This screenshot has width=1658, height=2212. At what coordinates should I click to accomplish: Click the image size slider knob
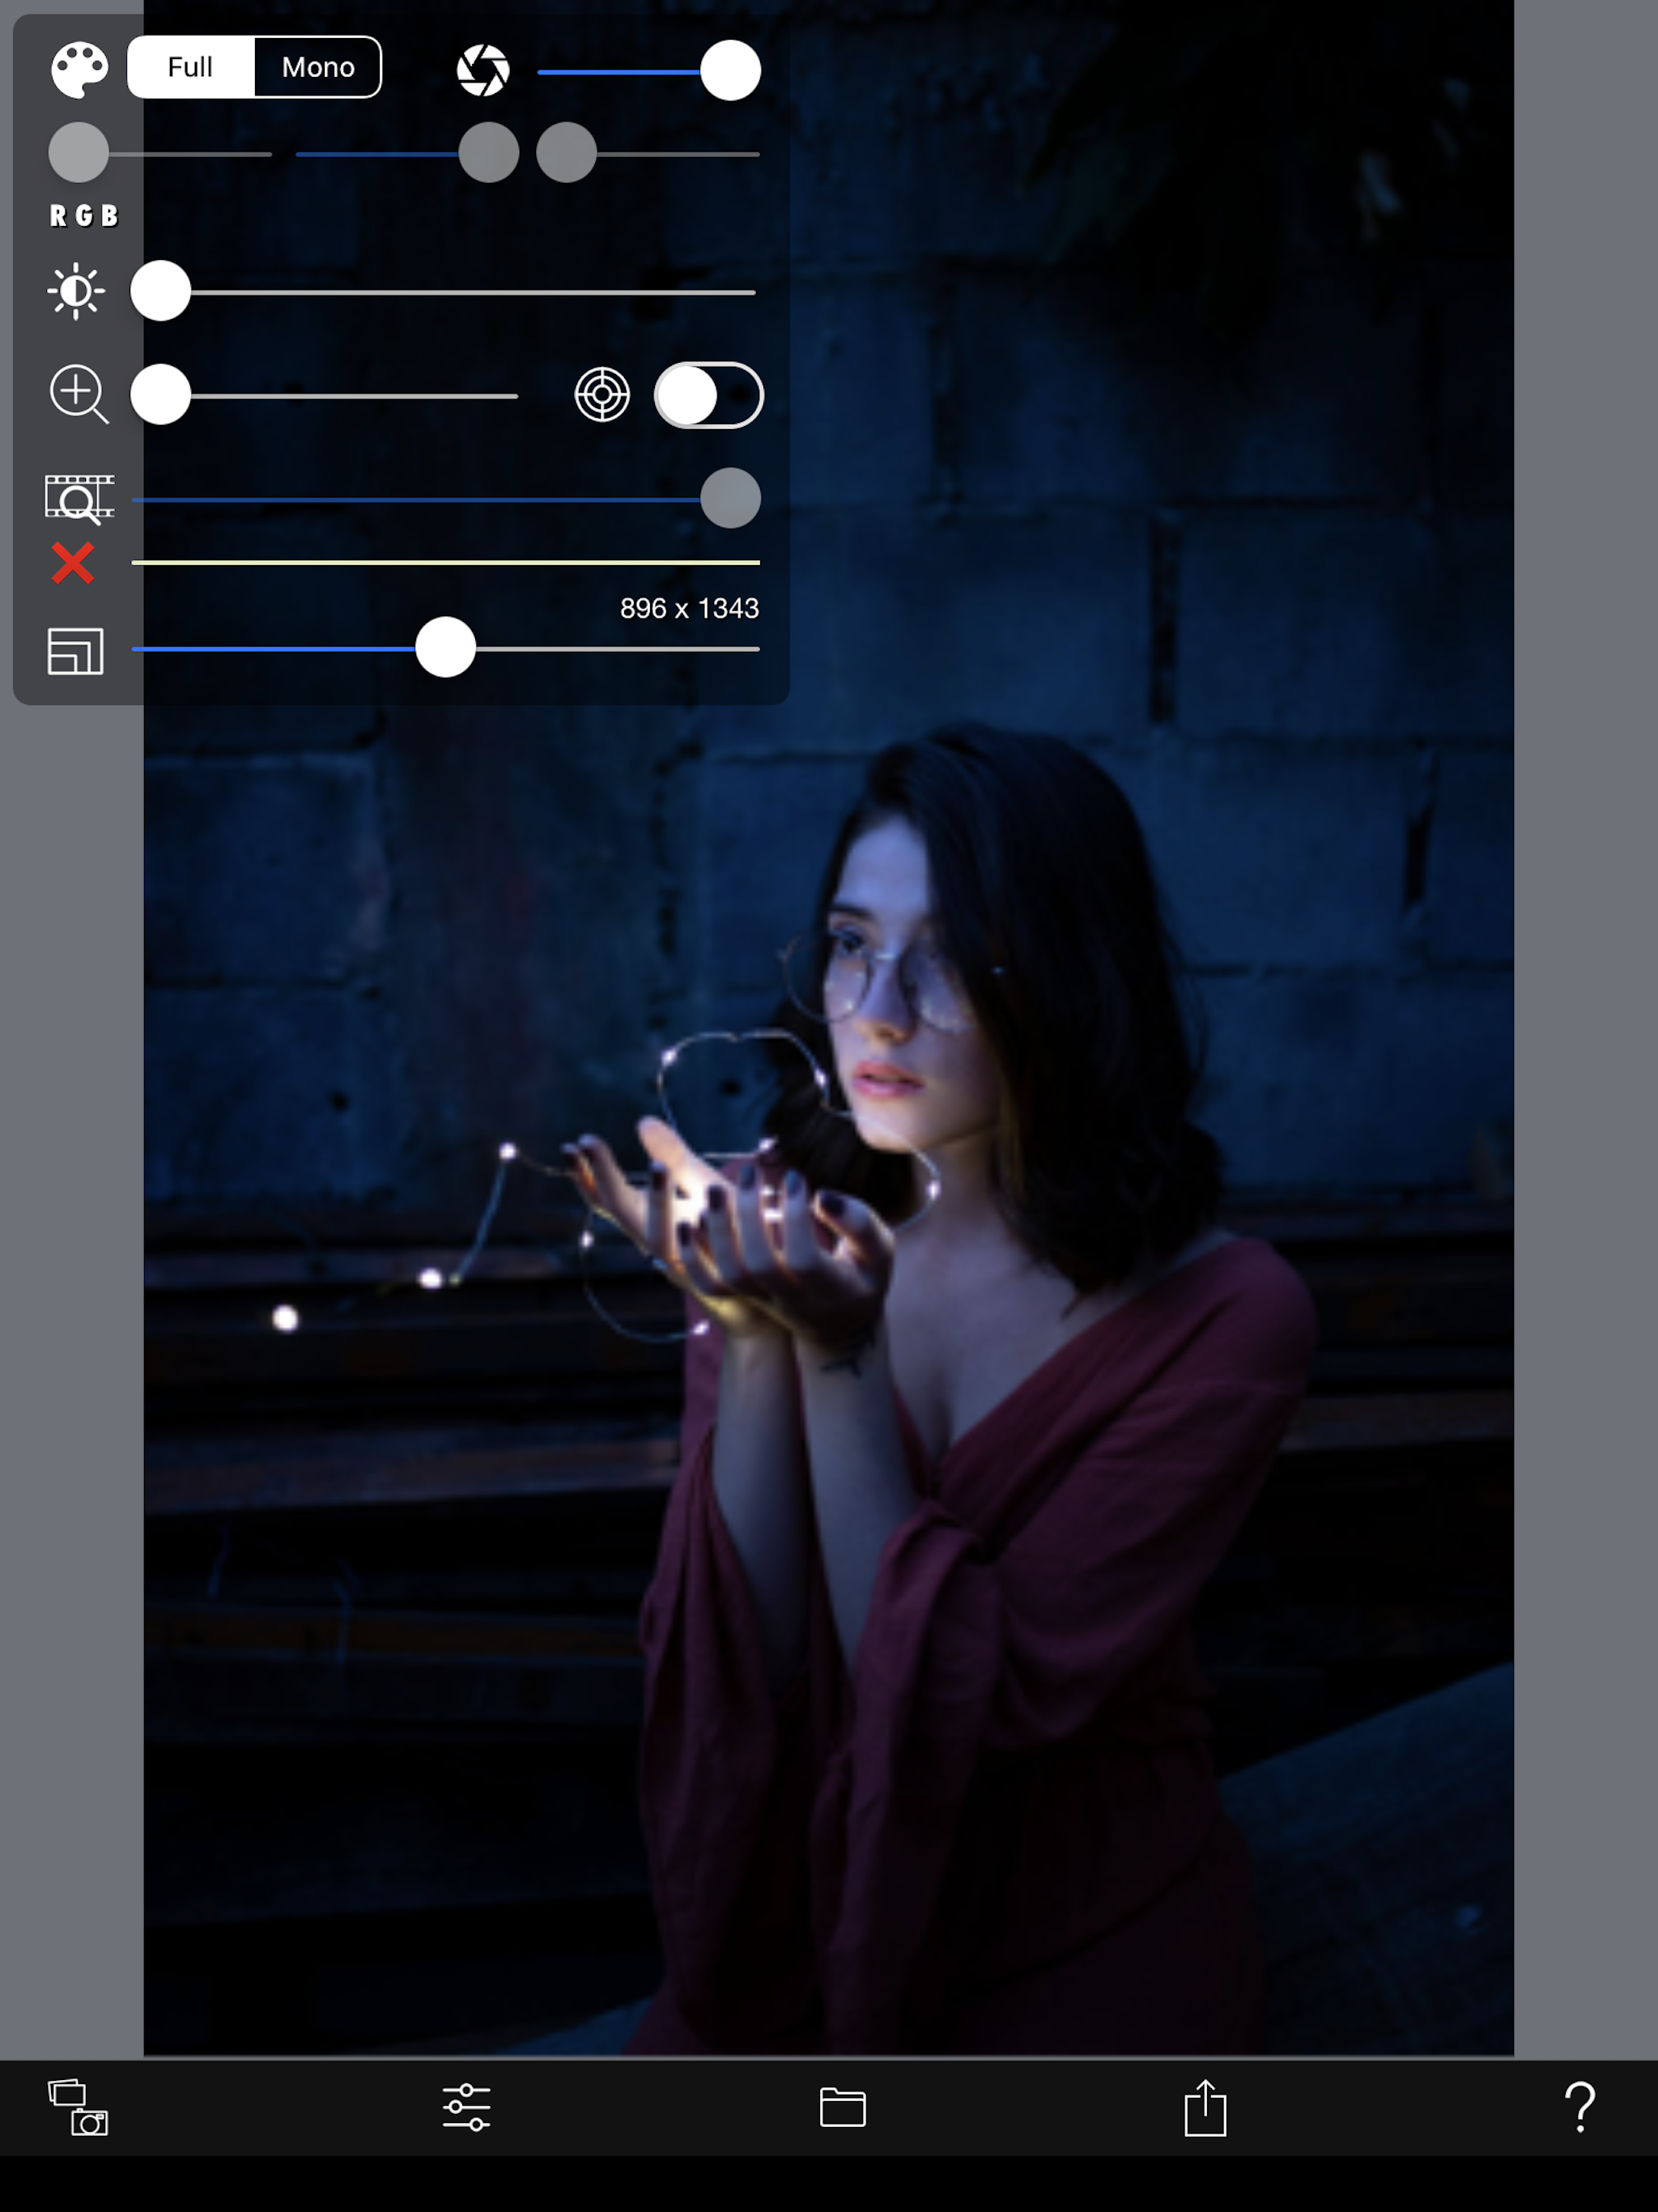pyautogui.click(x=445, y=647)
